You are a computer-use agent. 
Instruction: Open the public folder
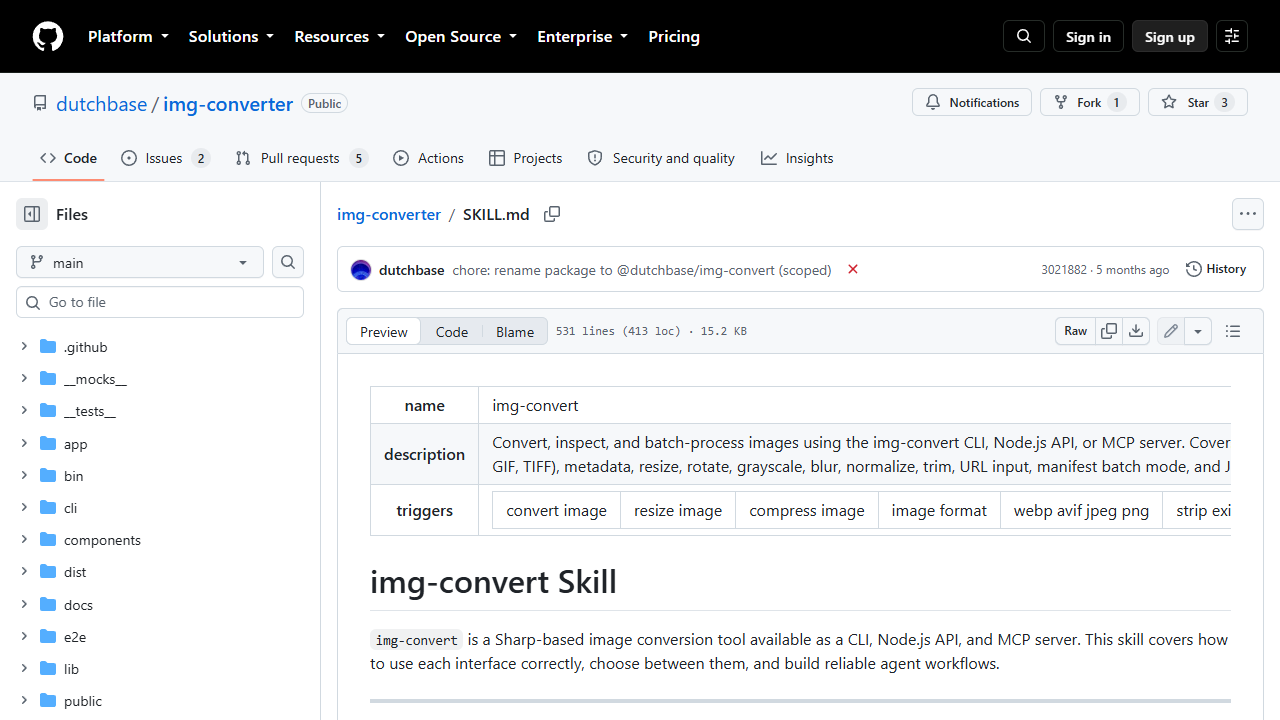83,701
